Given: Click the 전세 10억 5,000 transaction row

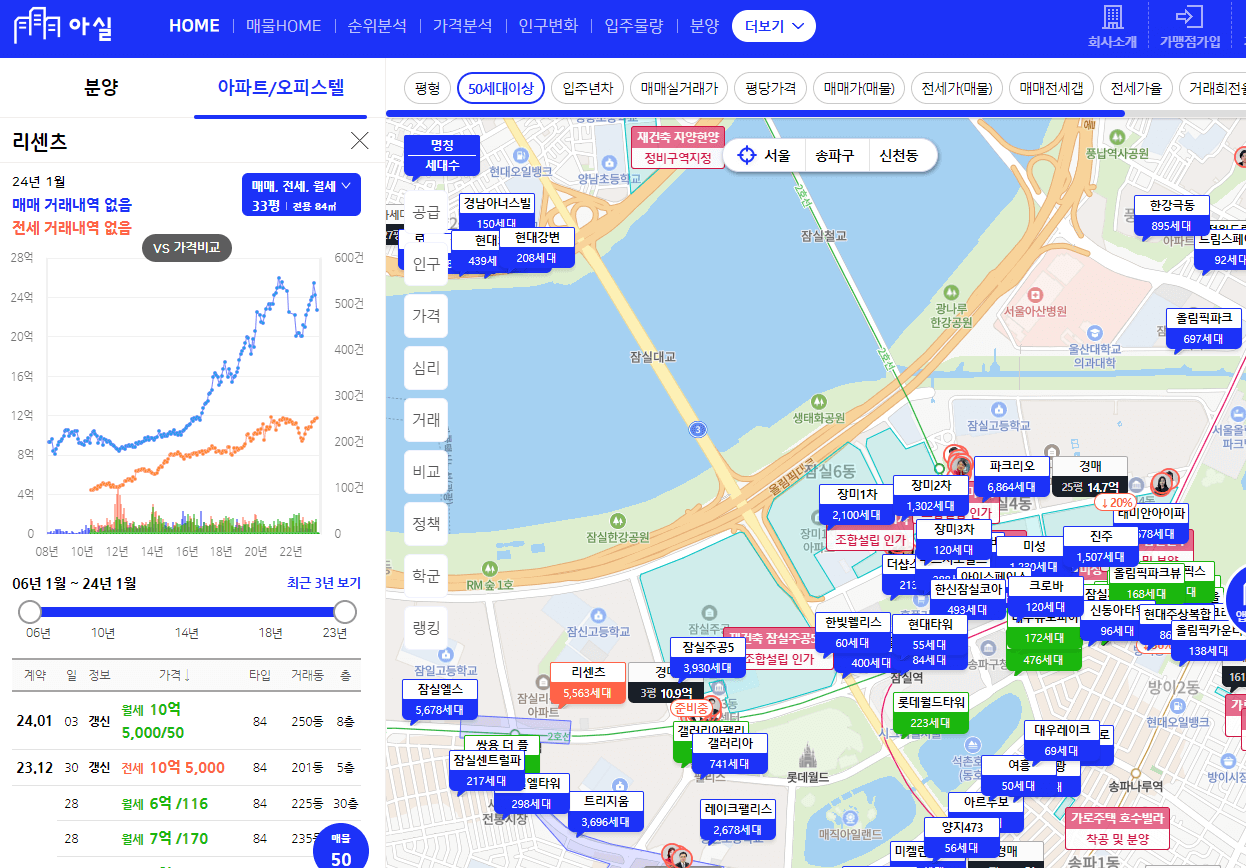Looking at the screenshot, I should pos(186,768).
